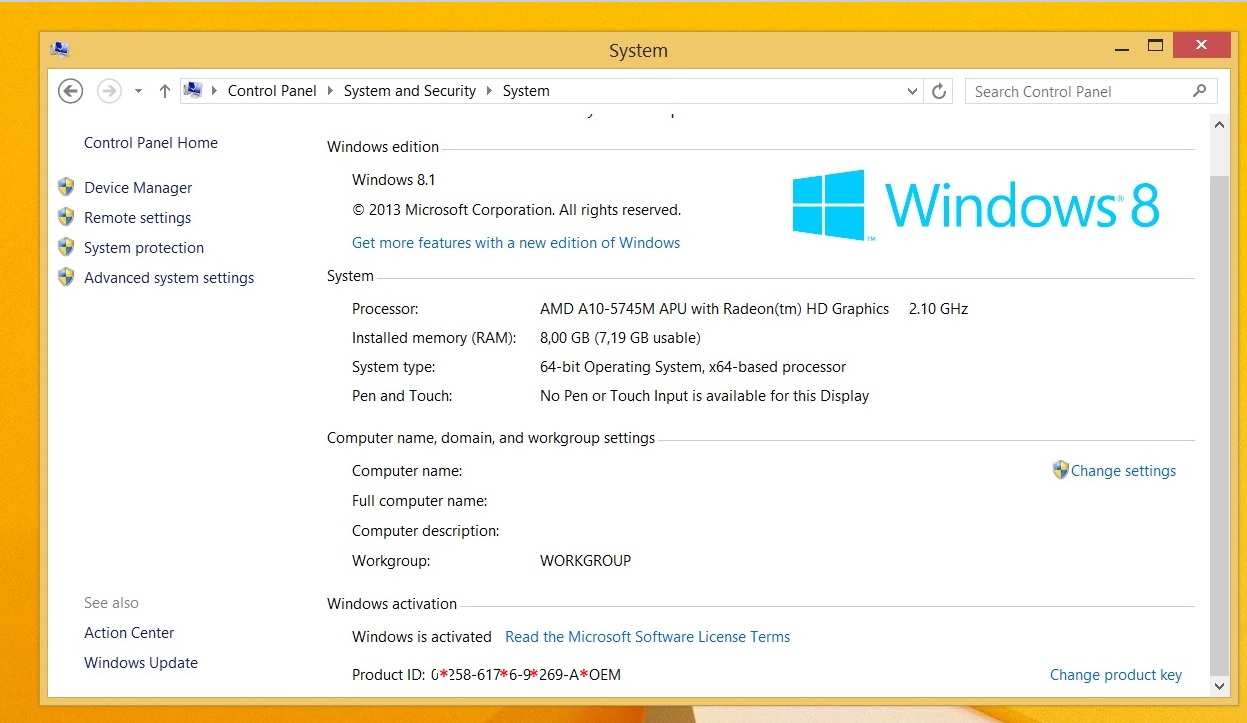This screenshot has height=723, width=1247.
Task: Click the shield icon beside Change settings
Action: pyautogui.click(x=1060, y=470)
